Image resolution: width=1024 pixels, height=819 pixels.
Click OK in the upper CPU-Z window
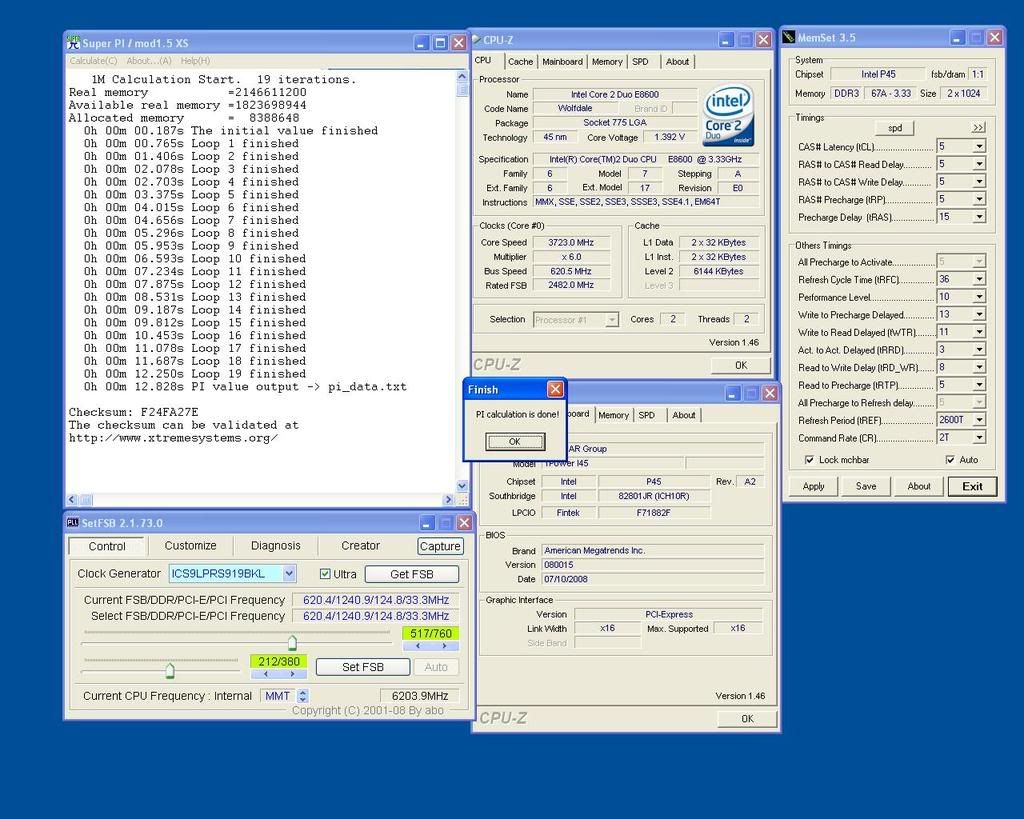coord(741,365)
